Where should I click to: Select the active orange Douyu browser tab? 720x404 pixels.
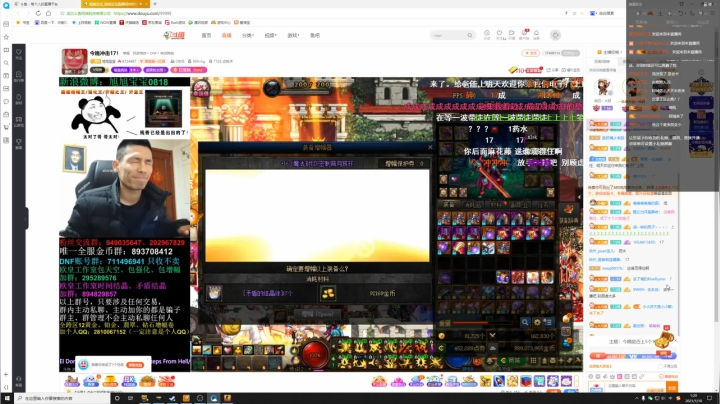click(115, 4)
